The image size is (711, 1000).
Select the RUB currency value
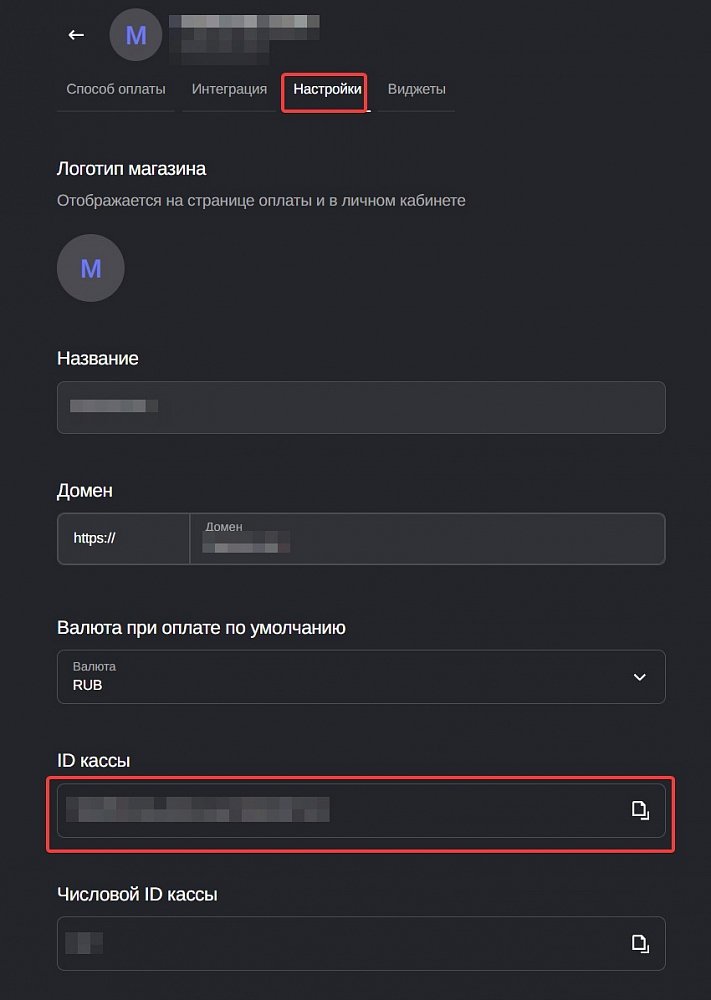point(88,685)
